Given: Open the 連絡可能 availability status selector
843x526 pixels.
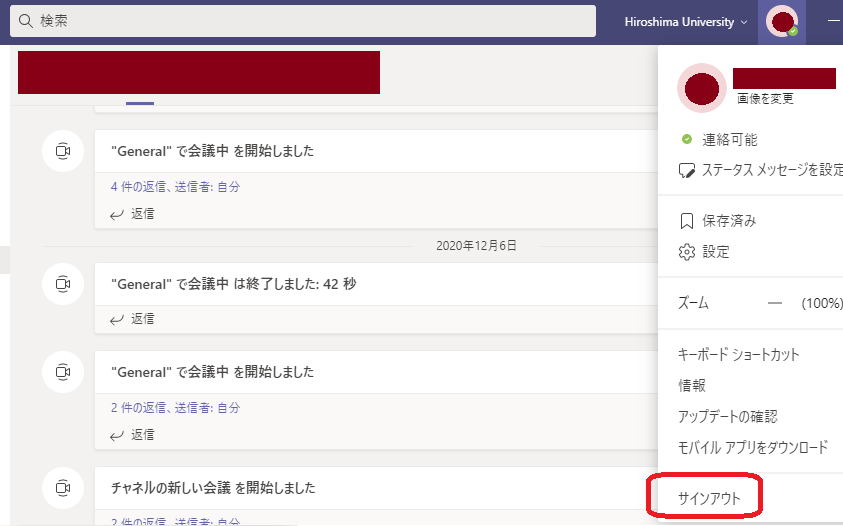Looking at the screenshot, I should click(728, 139).
